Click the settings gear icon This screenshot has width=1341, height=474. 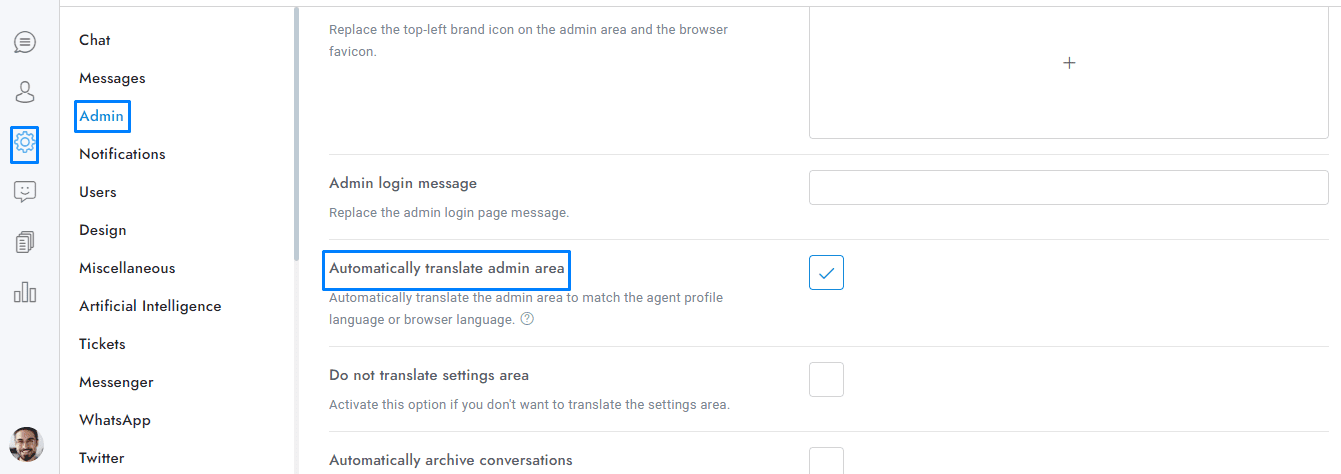tap(25, 144)
